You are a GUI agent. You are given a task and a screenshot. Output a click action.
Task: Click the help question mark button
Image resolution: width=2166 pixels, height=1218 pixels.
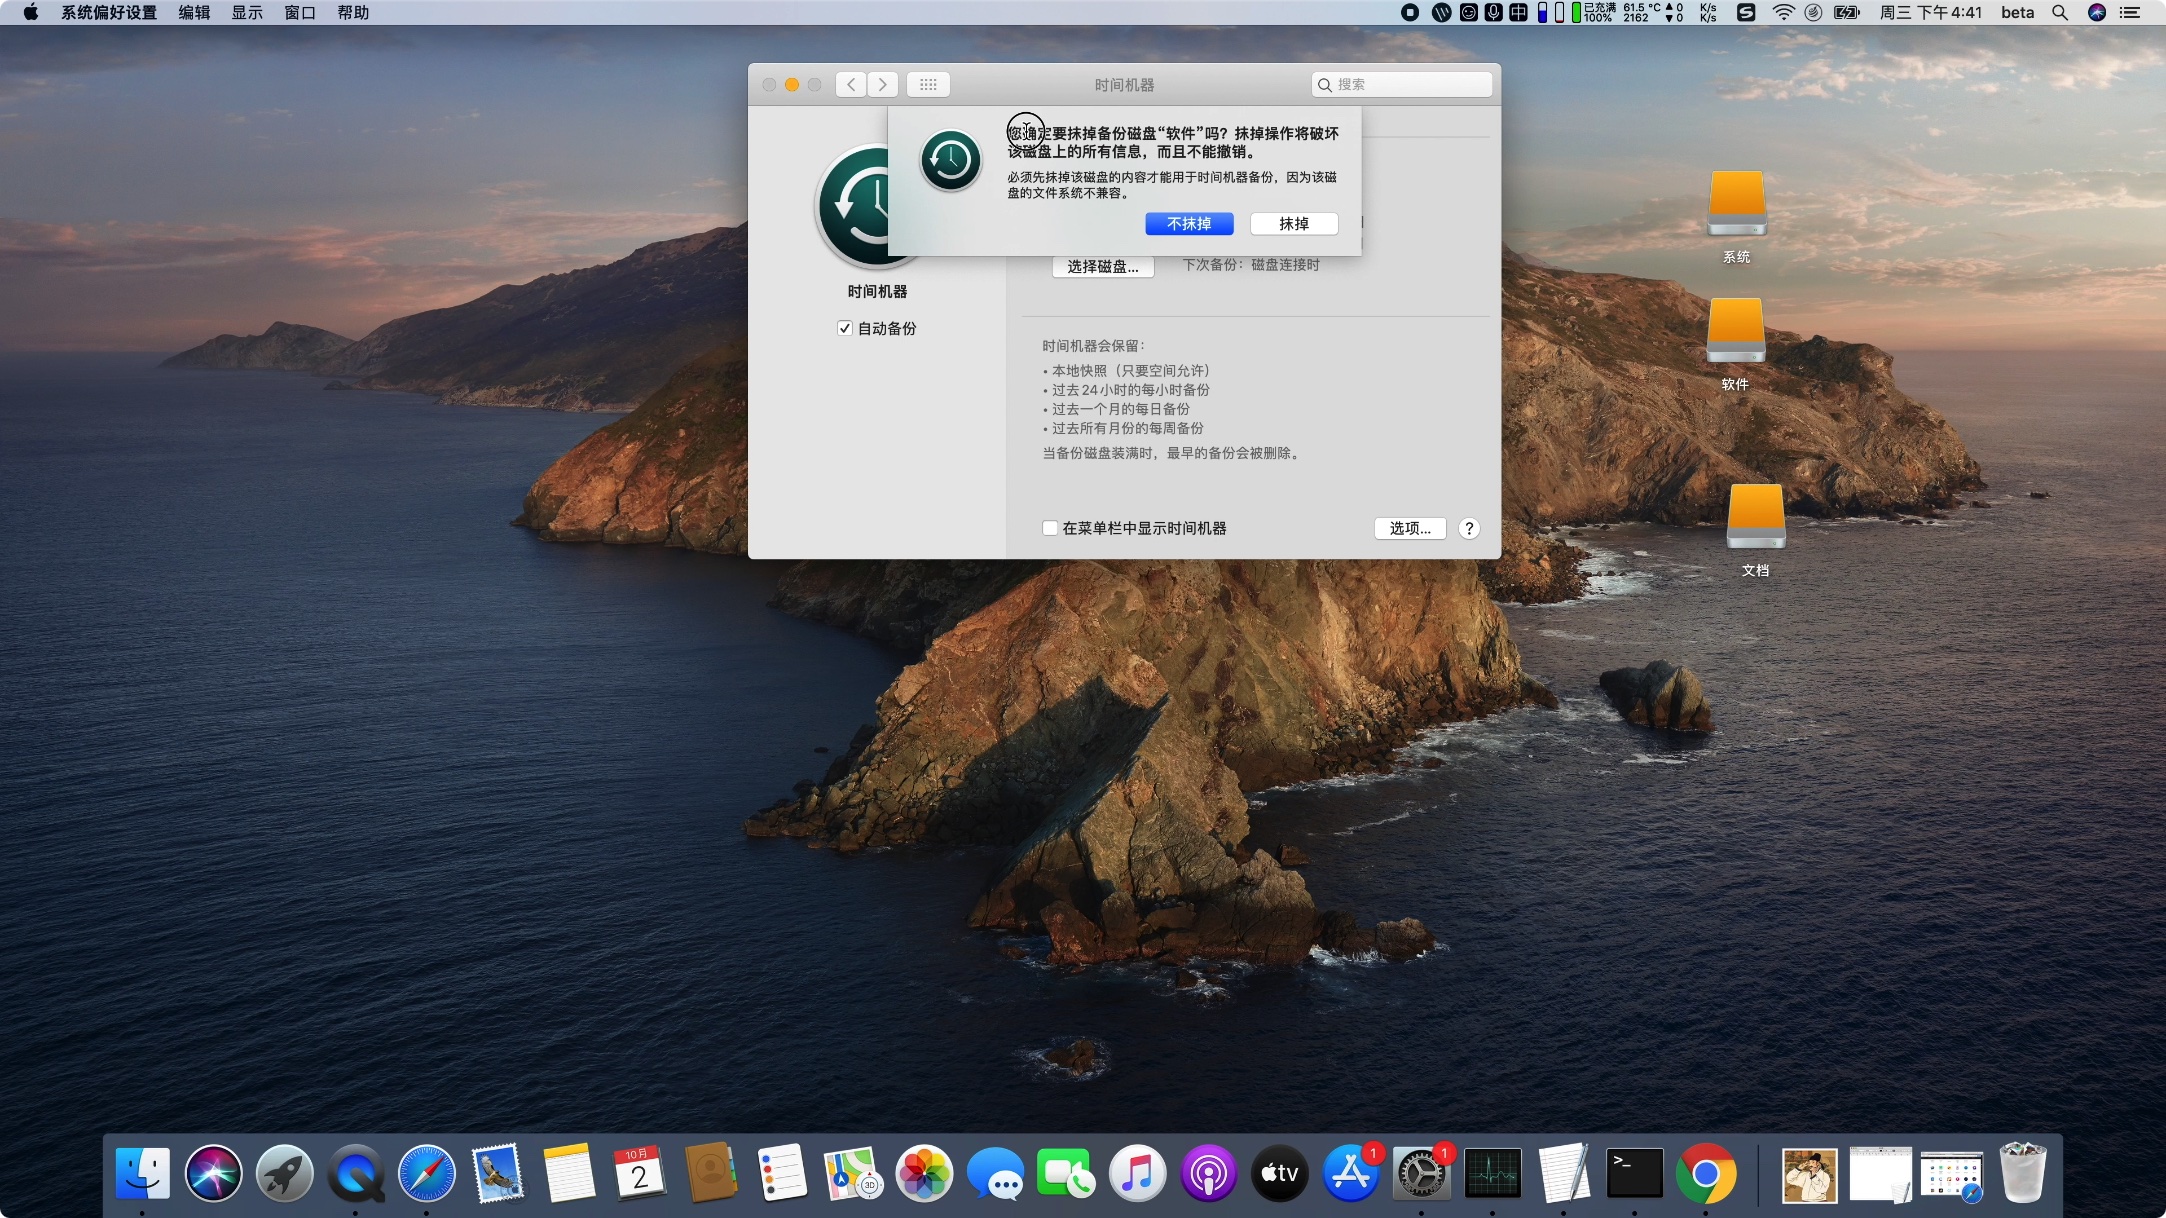pyautogui.click(x=1469, y=528)
